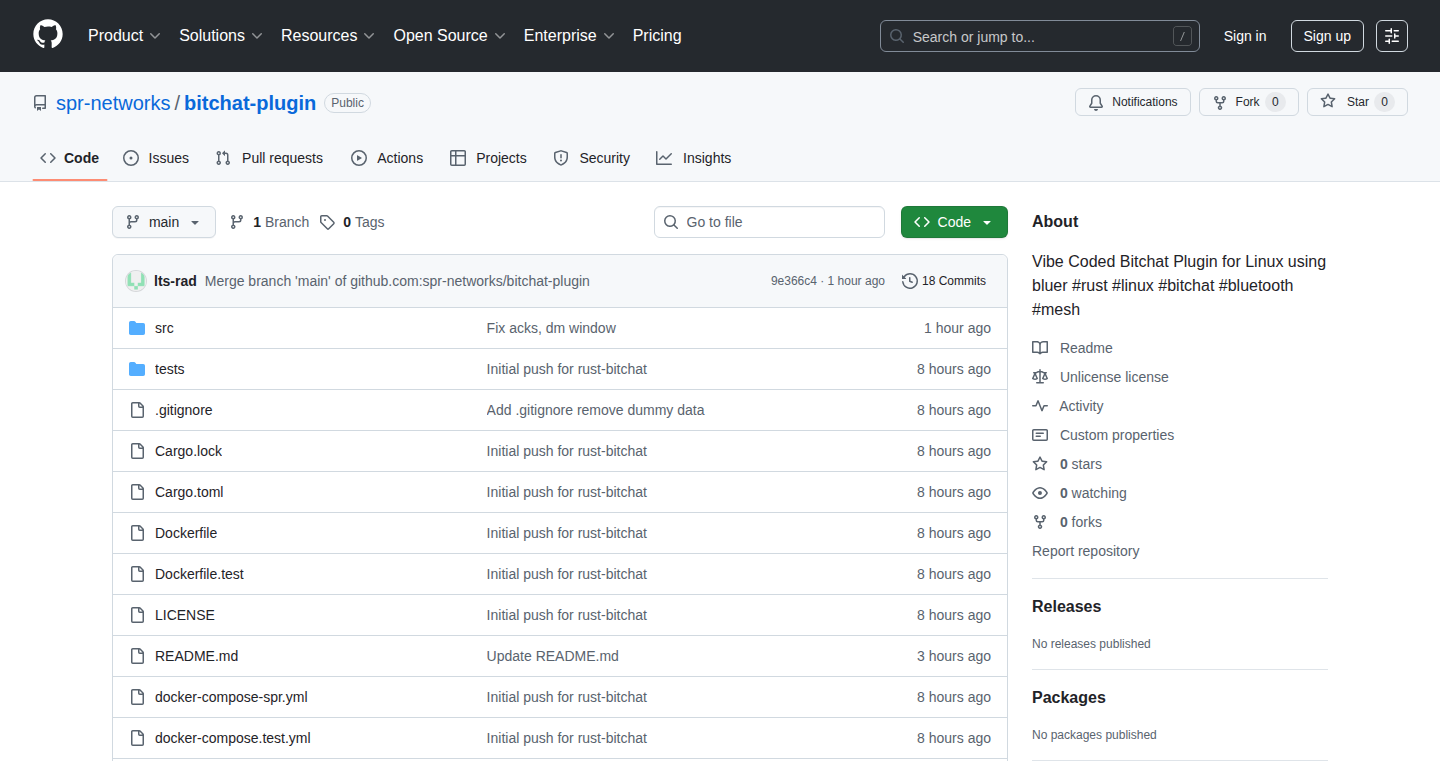The height and width of the screenshot is (761, 1440).
Task: Click the Cargo.lock file icon
Action: point(137,451)
